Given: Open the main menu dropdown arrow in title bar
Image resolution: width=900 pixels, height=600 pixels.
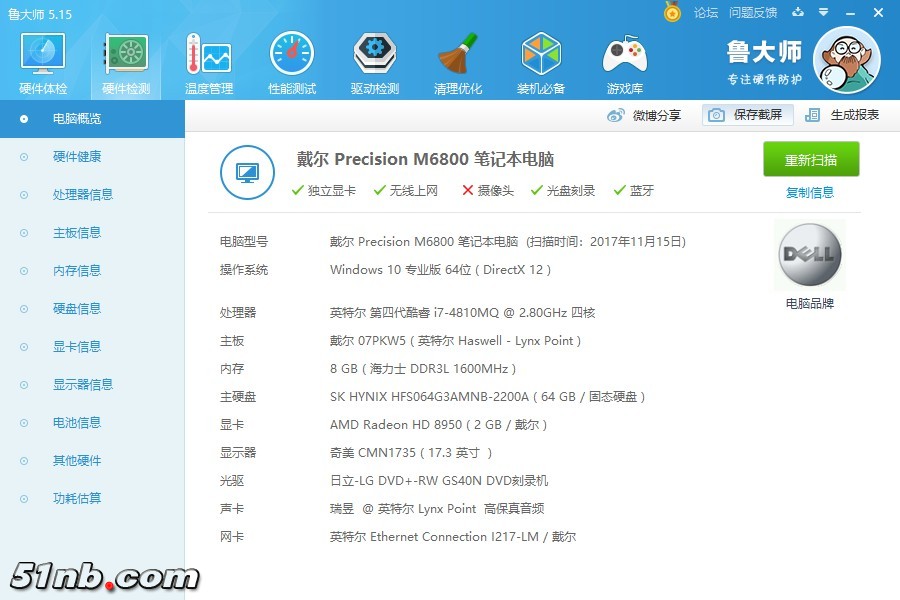Looking at the screenshot, I should [823, 12].
